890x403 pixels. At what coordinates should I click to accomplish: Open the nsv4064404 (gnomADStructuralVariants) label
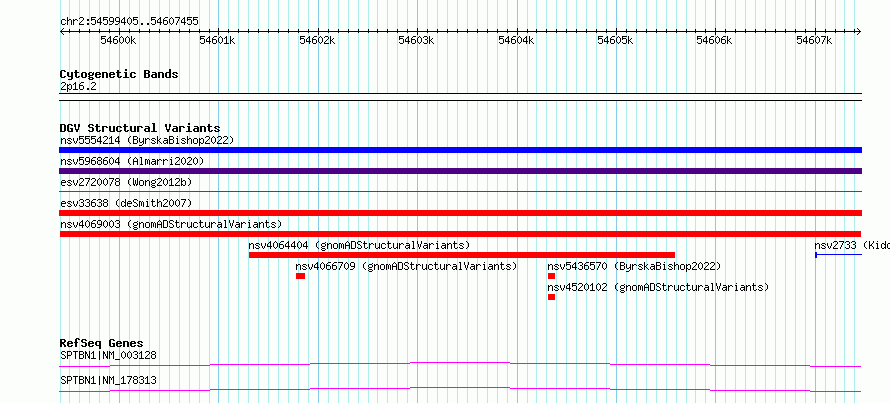click(359, 245)
